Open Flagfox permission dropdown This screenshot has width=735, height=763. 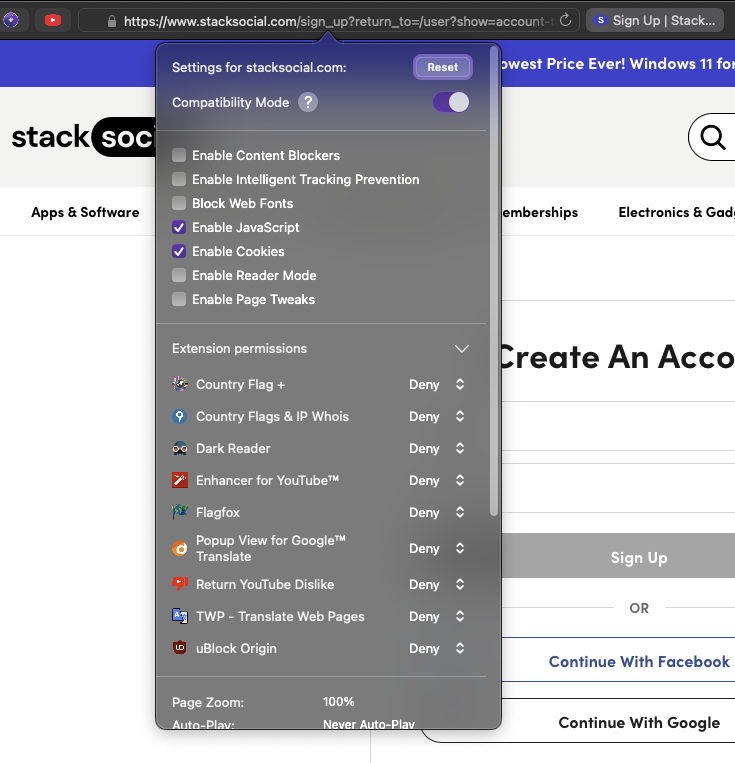click(x=437, y=512)
